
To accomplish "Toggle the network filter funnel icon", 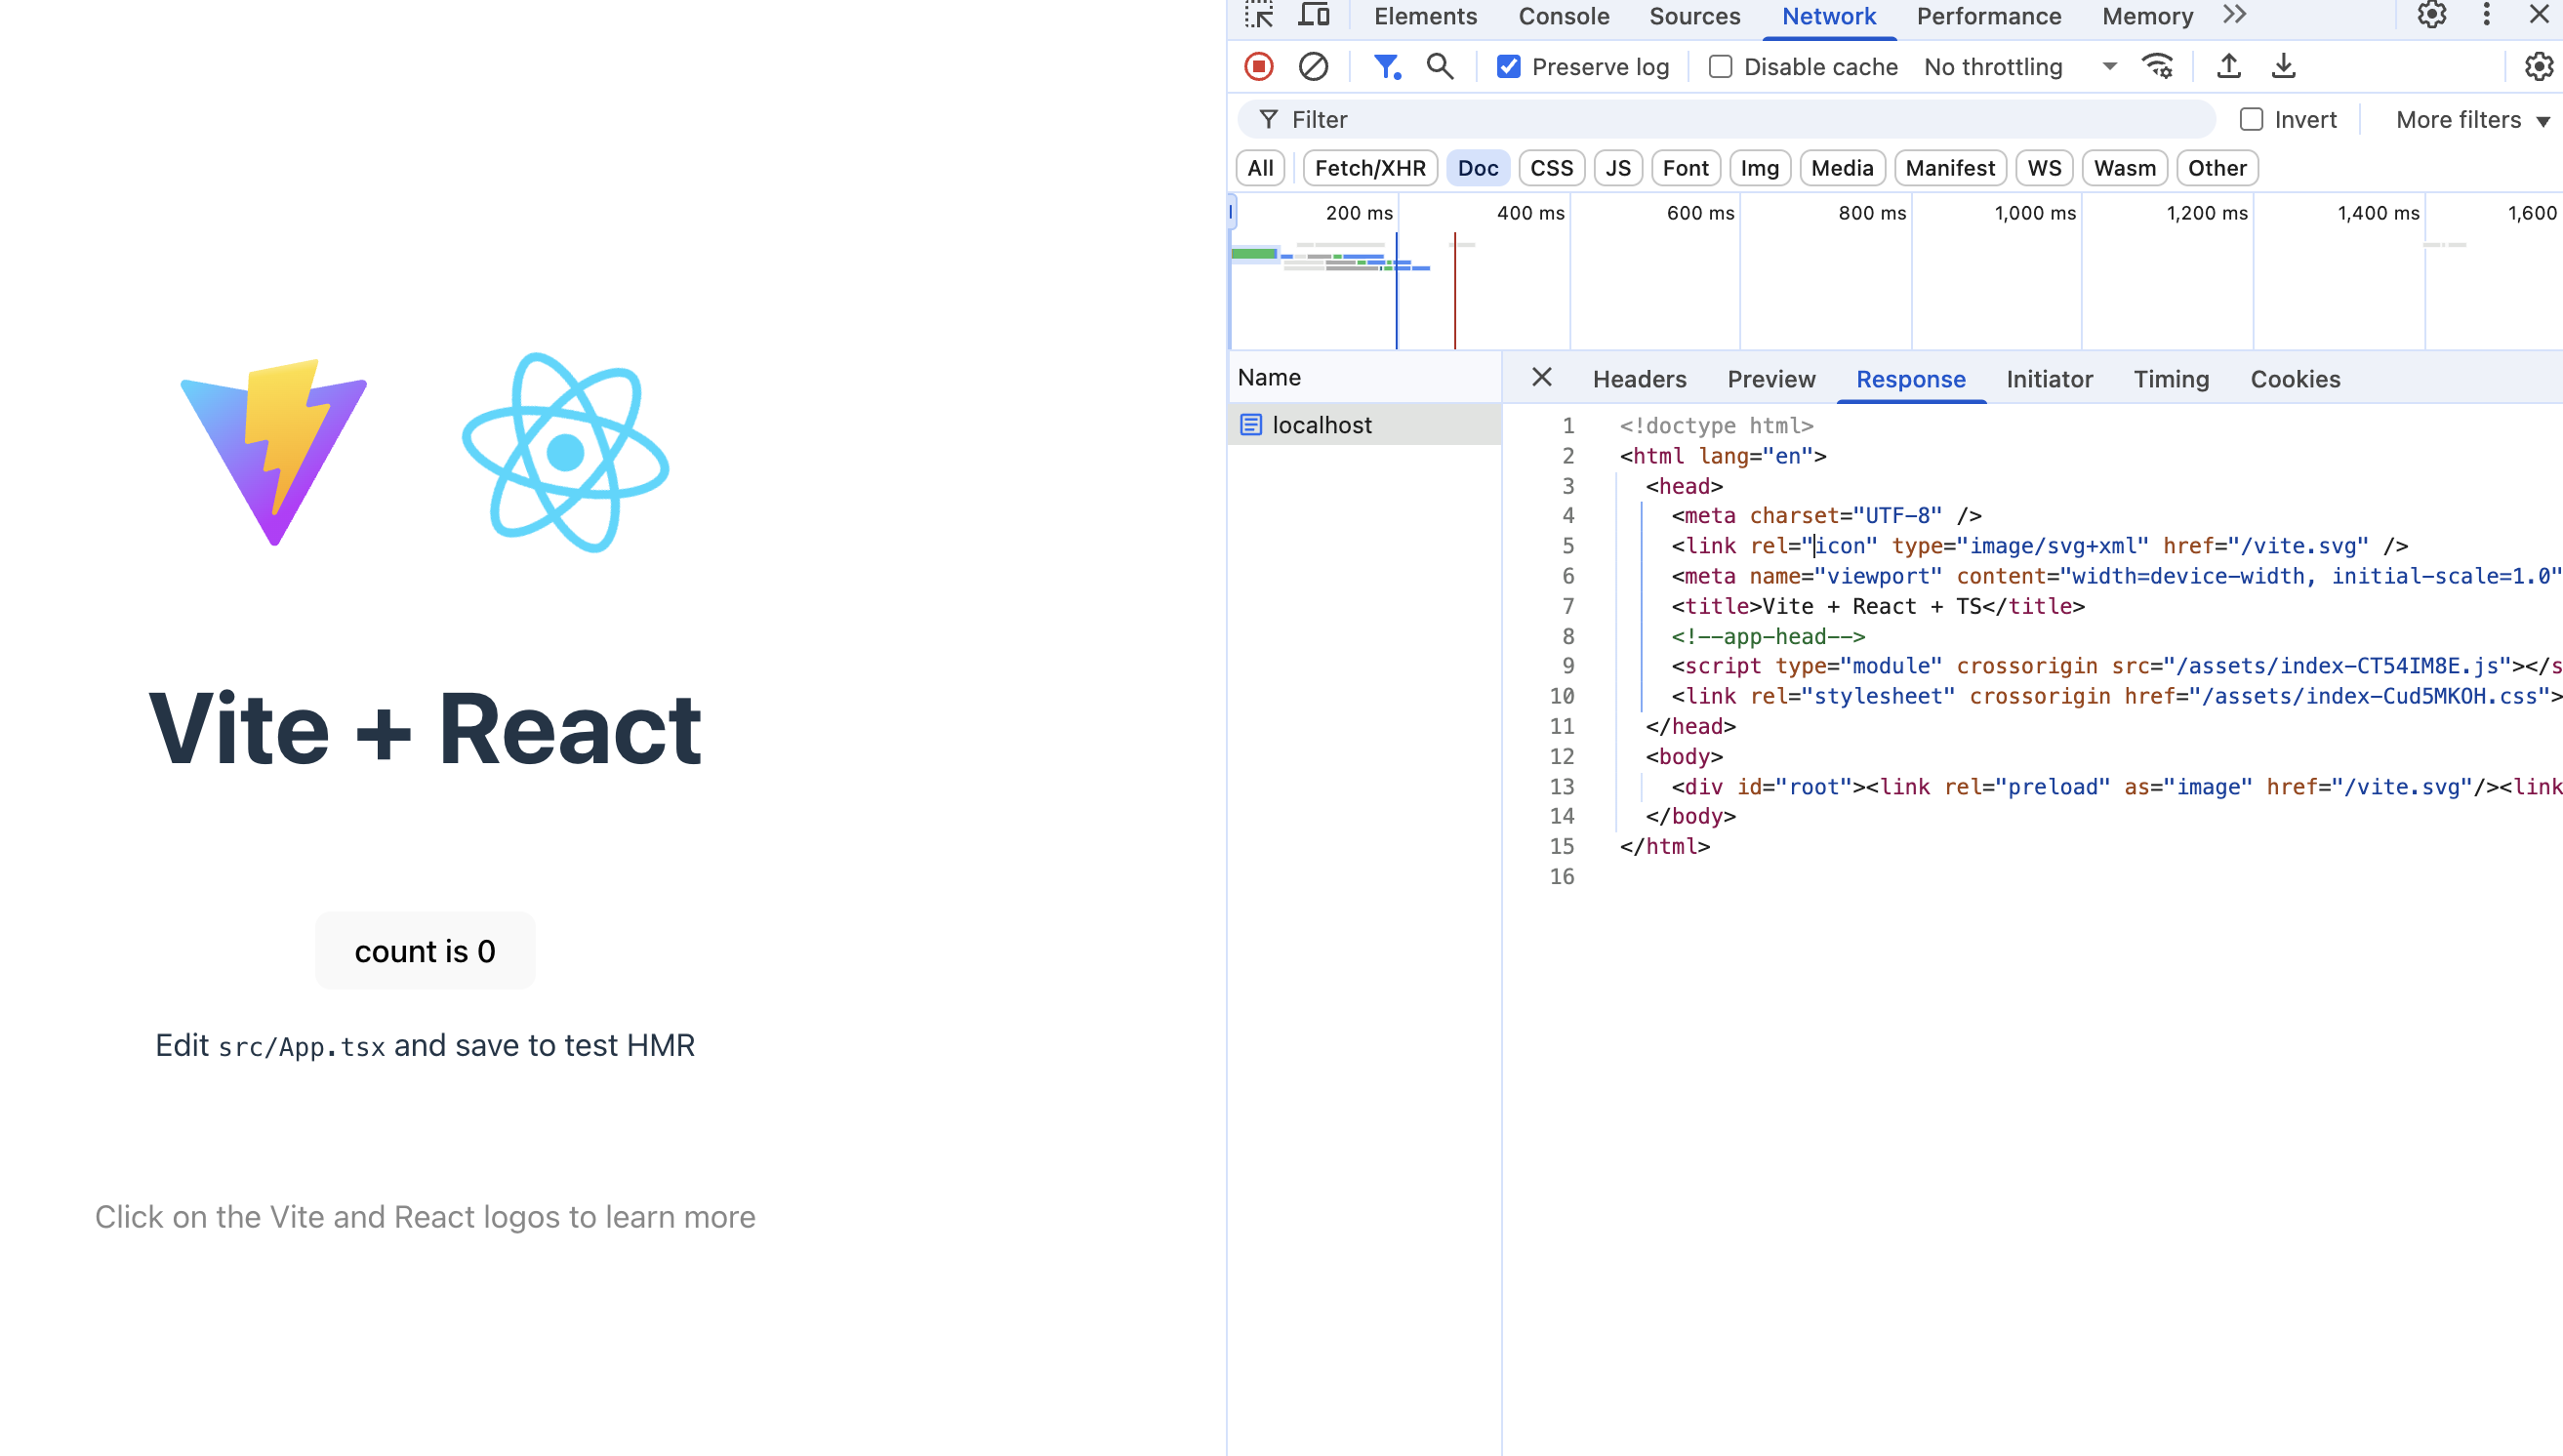I will [1386, 66].
